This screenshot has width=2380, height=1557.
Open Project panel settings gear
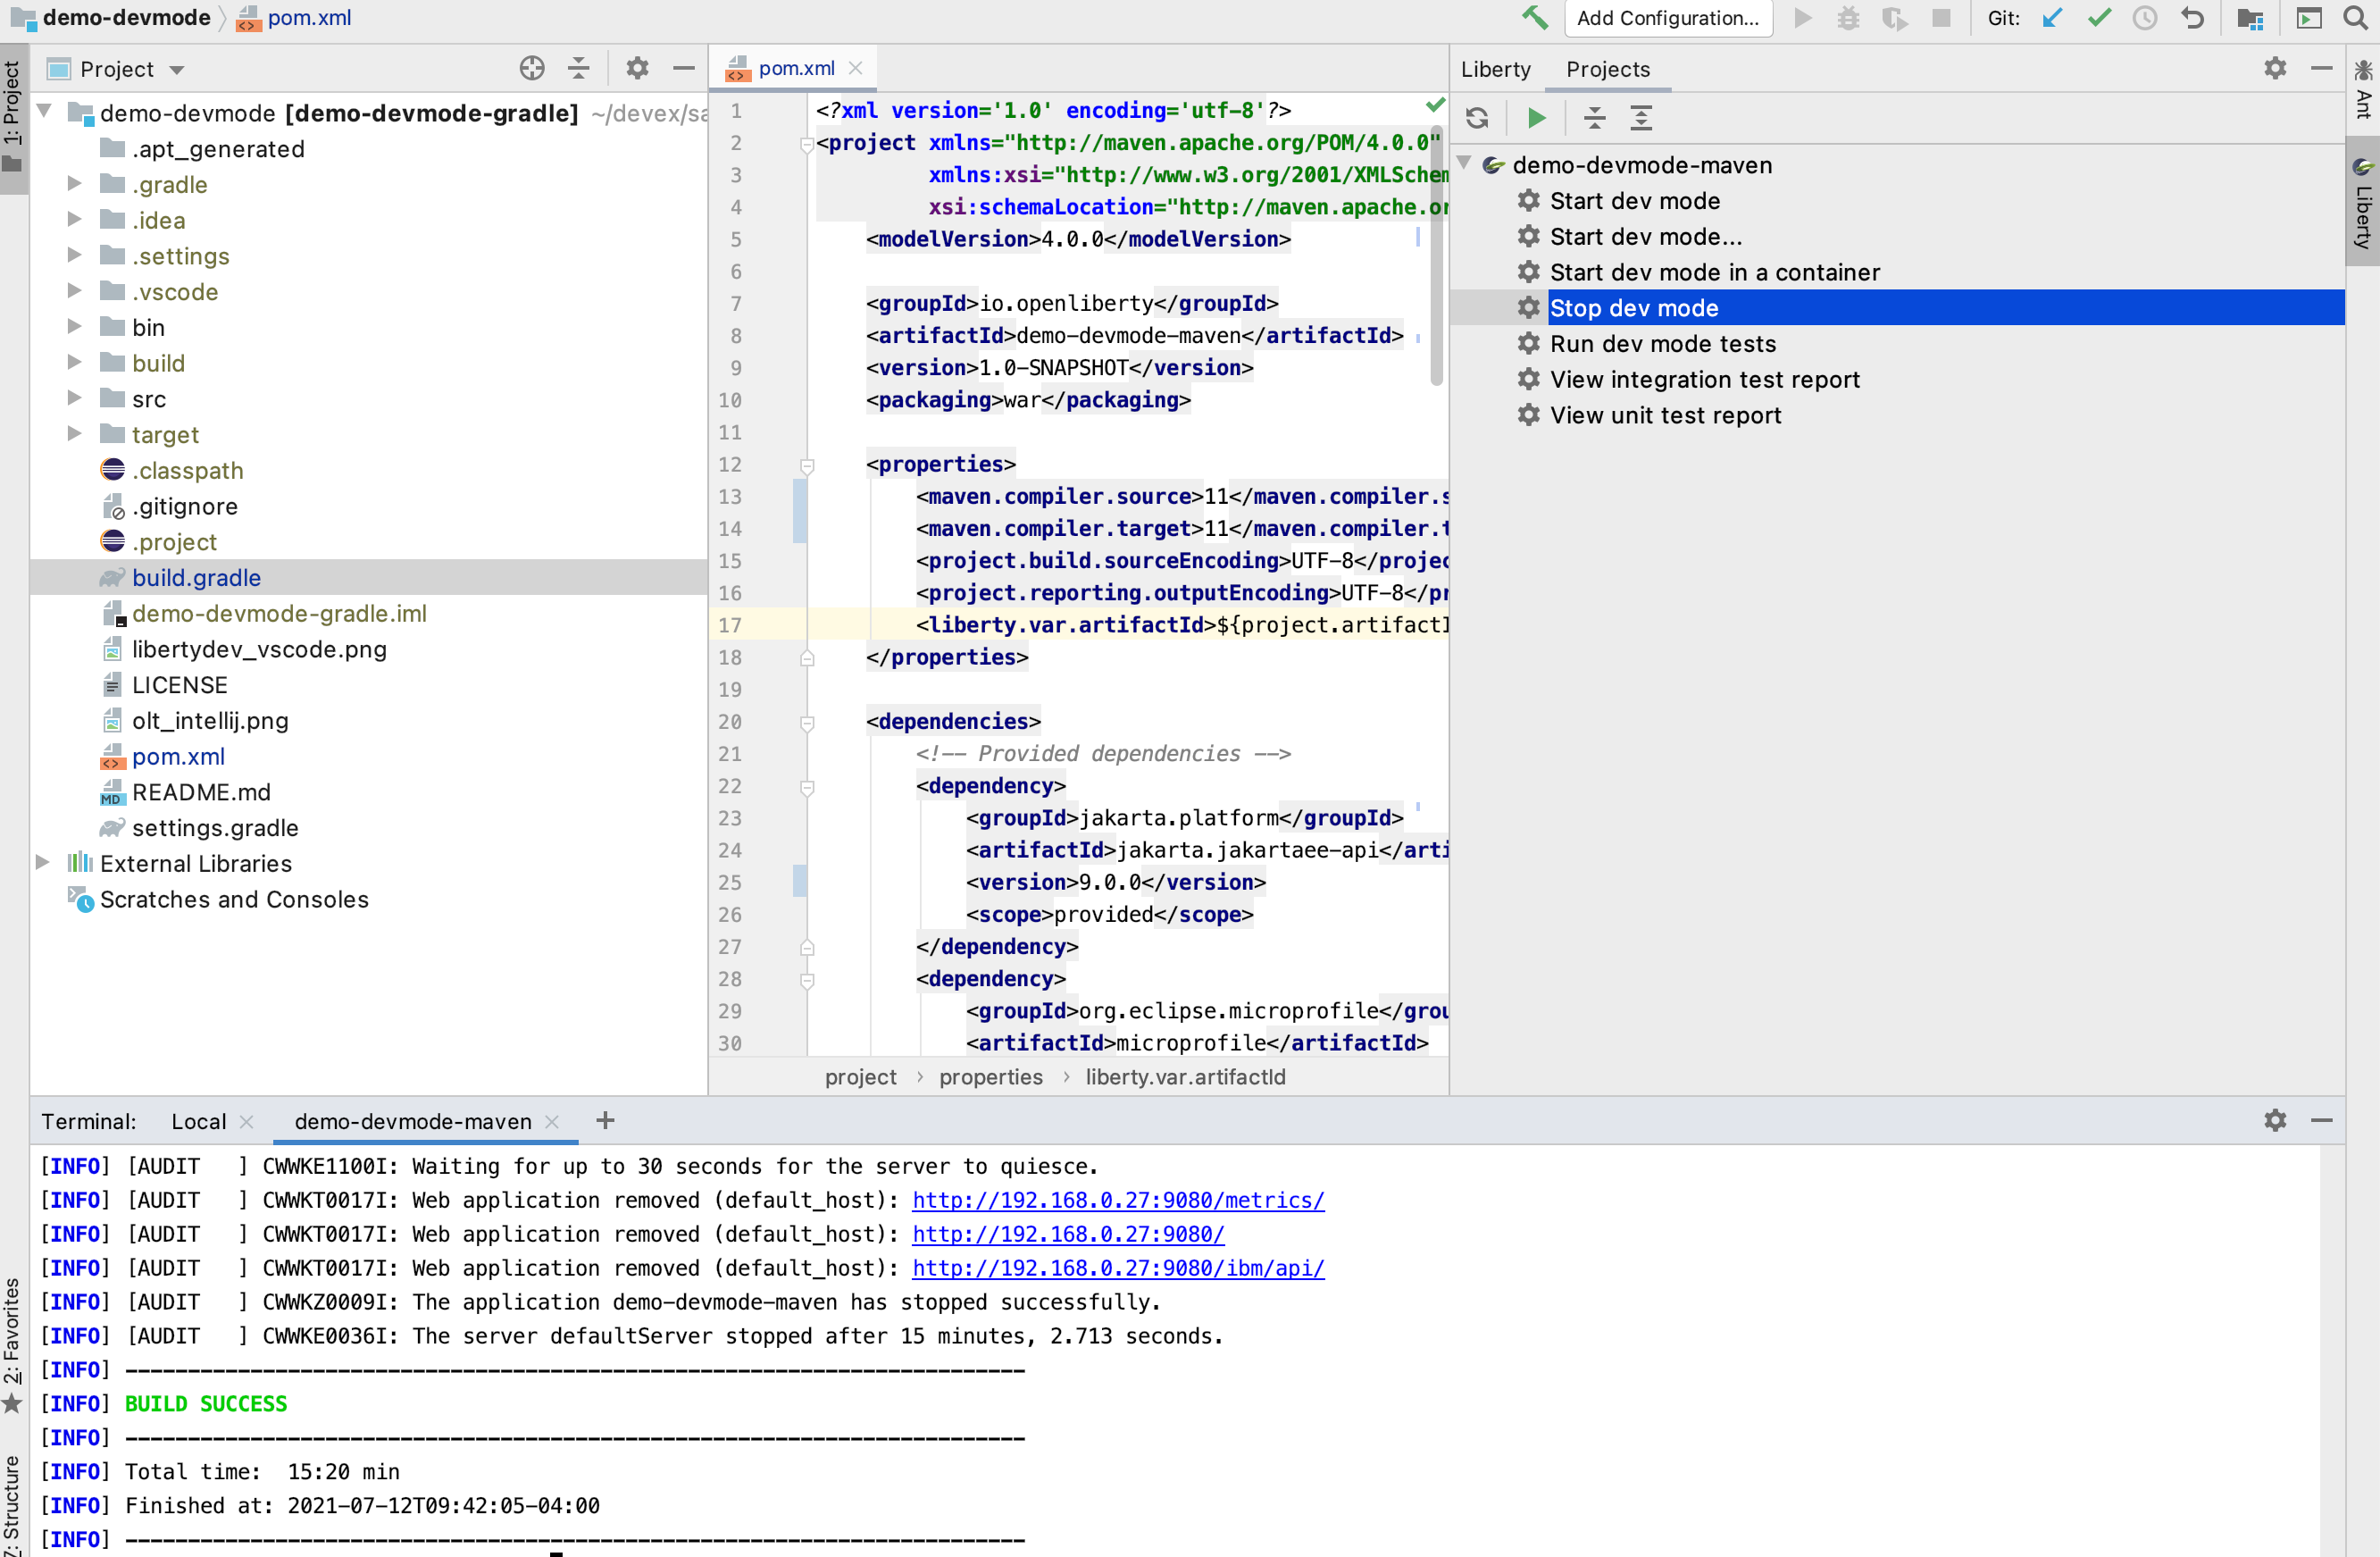[x=637, y=68]
